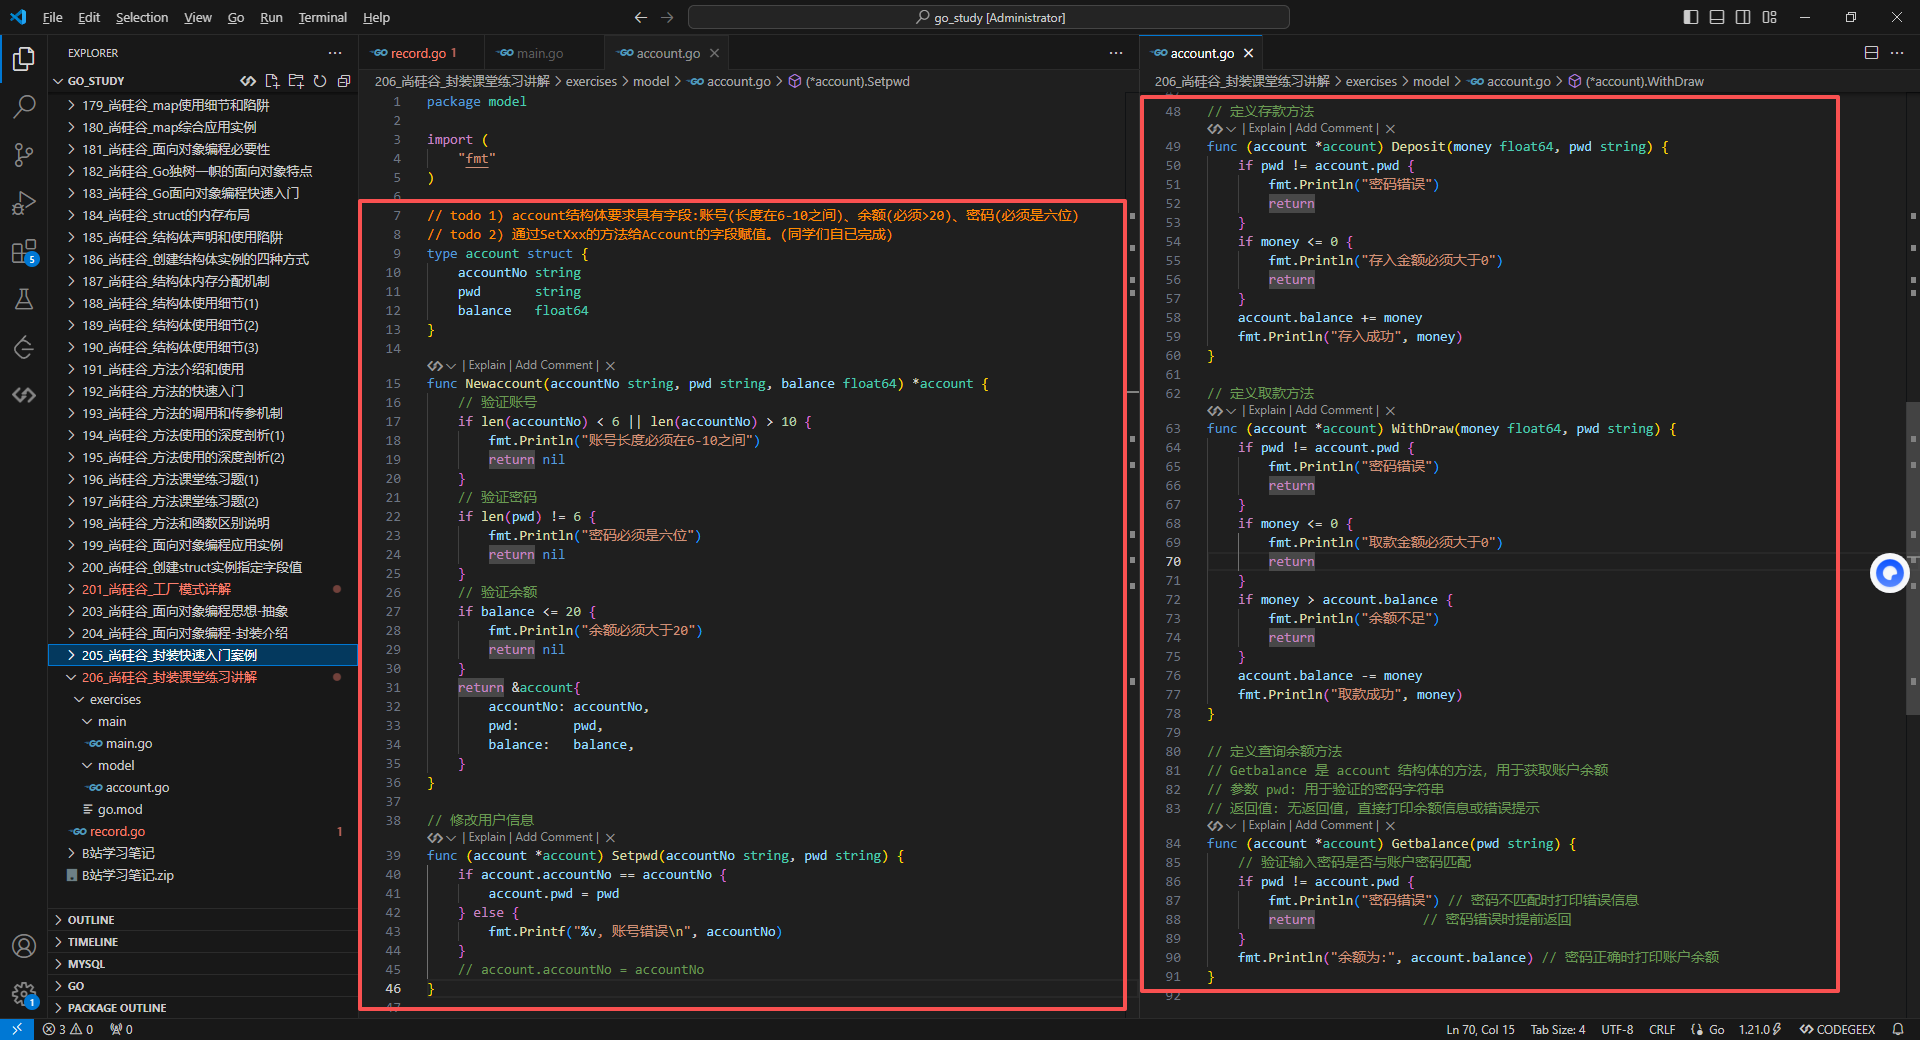Change the CRLF line ending setting
1920x1040 pixels.
1662,1029
